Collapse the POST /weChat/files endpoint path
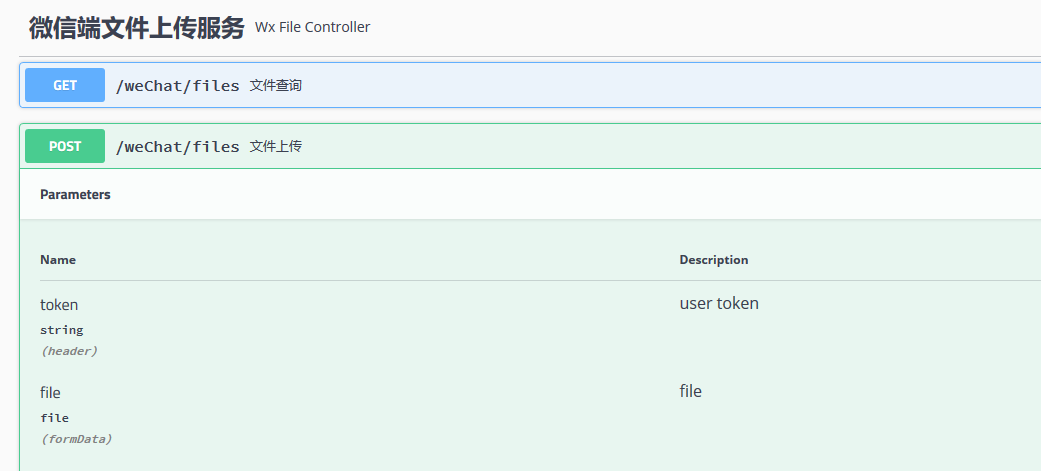 tap(178, 147)
